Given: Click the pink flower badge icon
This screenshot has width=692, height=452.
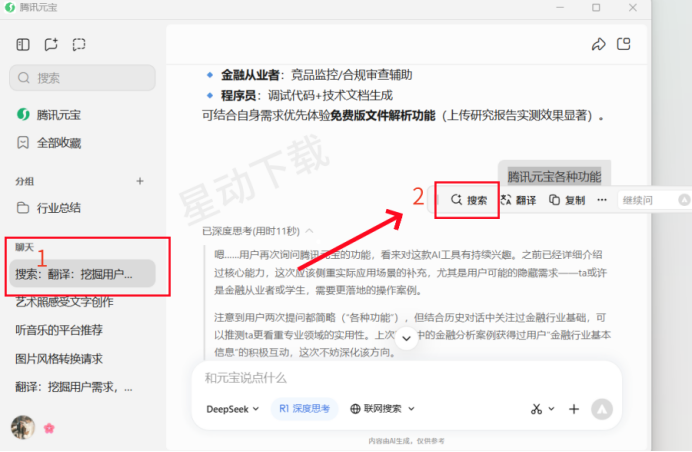Looking at the screenshot, I should tap(49, 428).
